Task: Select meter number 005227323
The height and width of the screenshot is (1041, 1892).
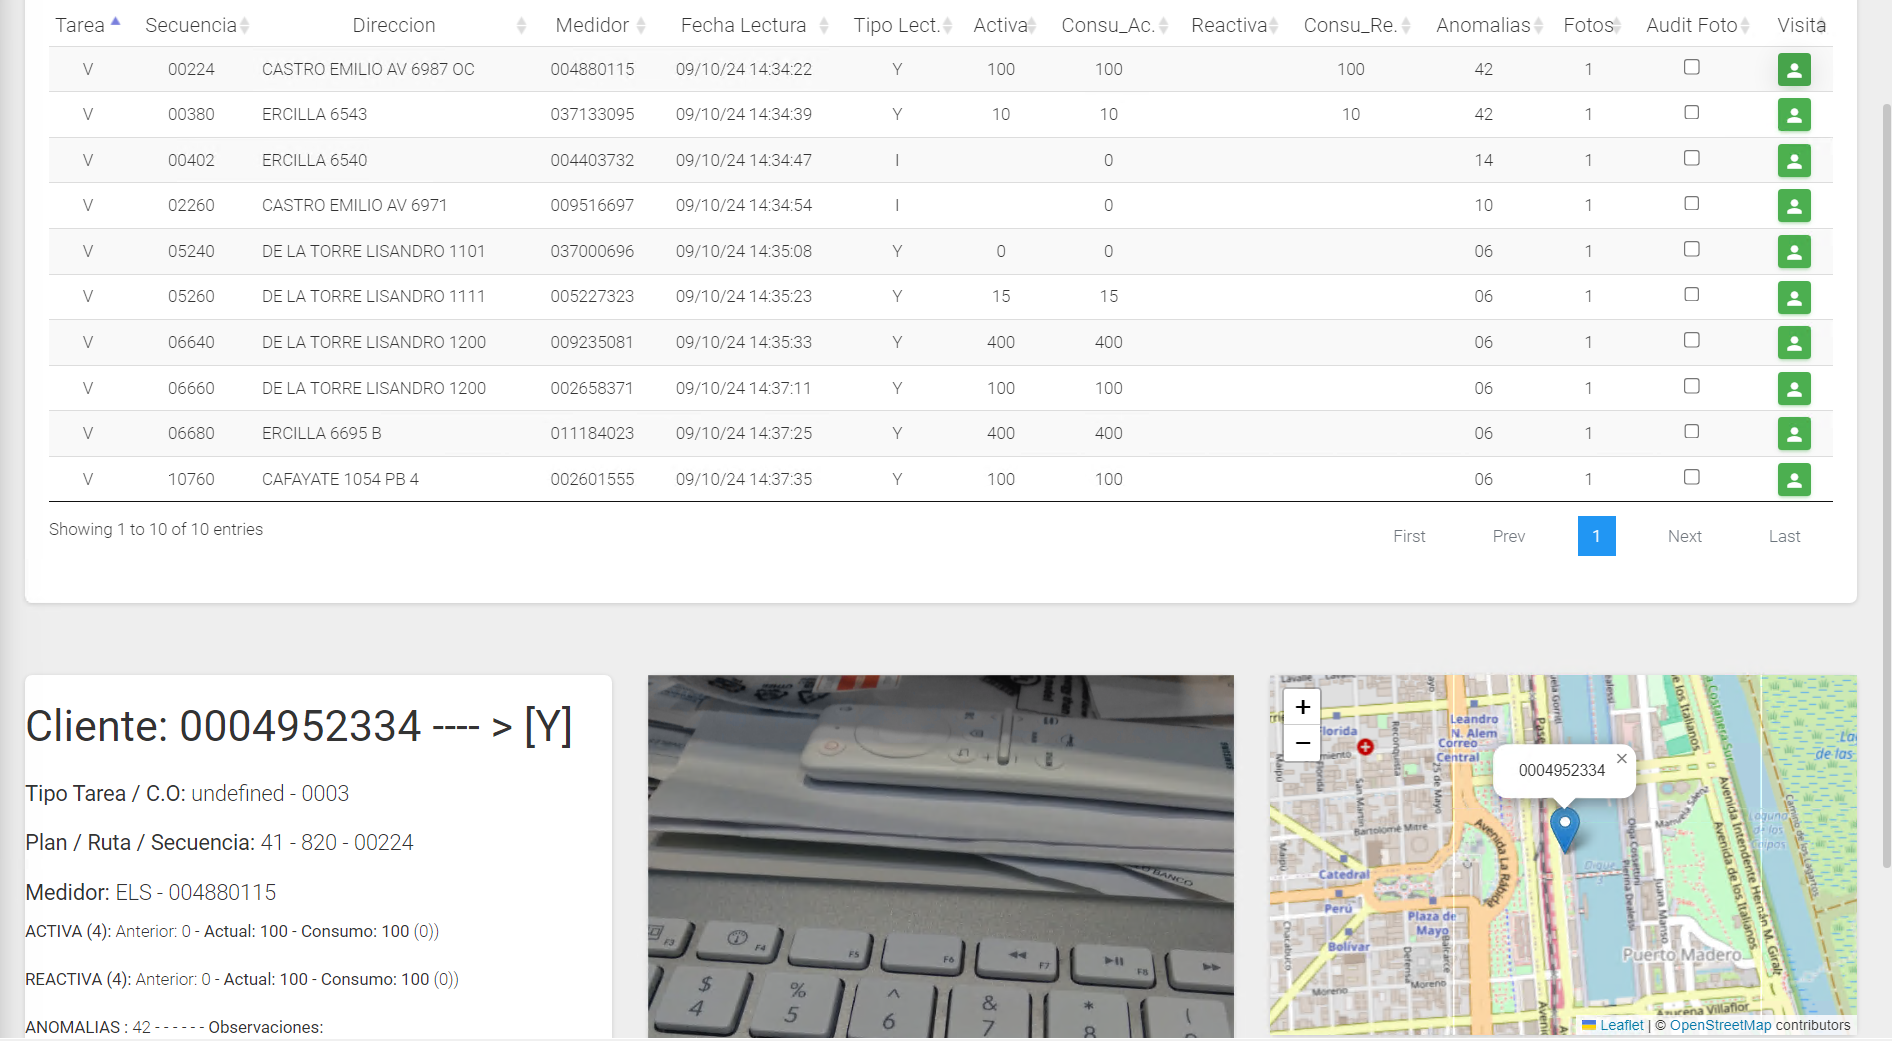Action: pyautogui.click(x=592, y=296)
